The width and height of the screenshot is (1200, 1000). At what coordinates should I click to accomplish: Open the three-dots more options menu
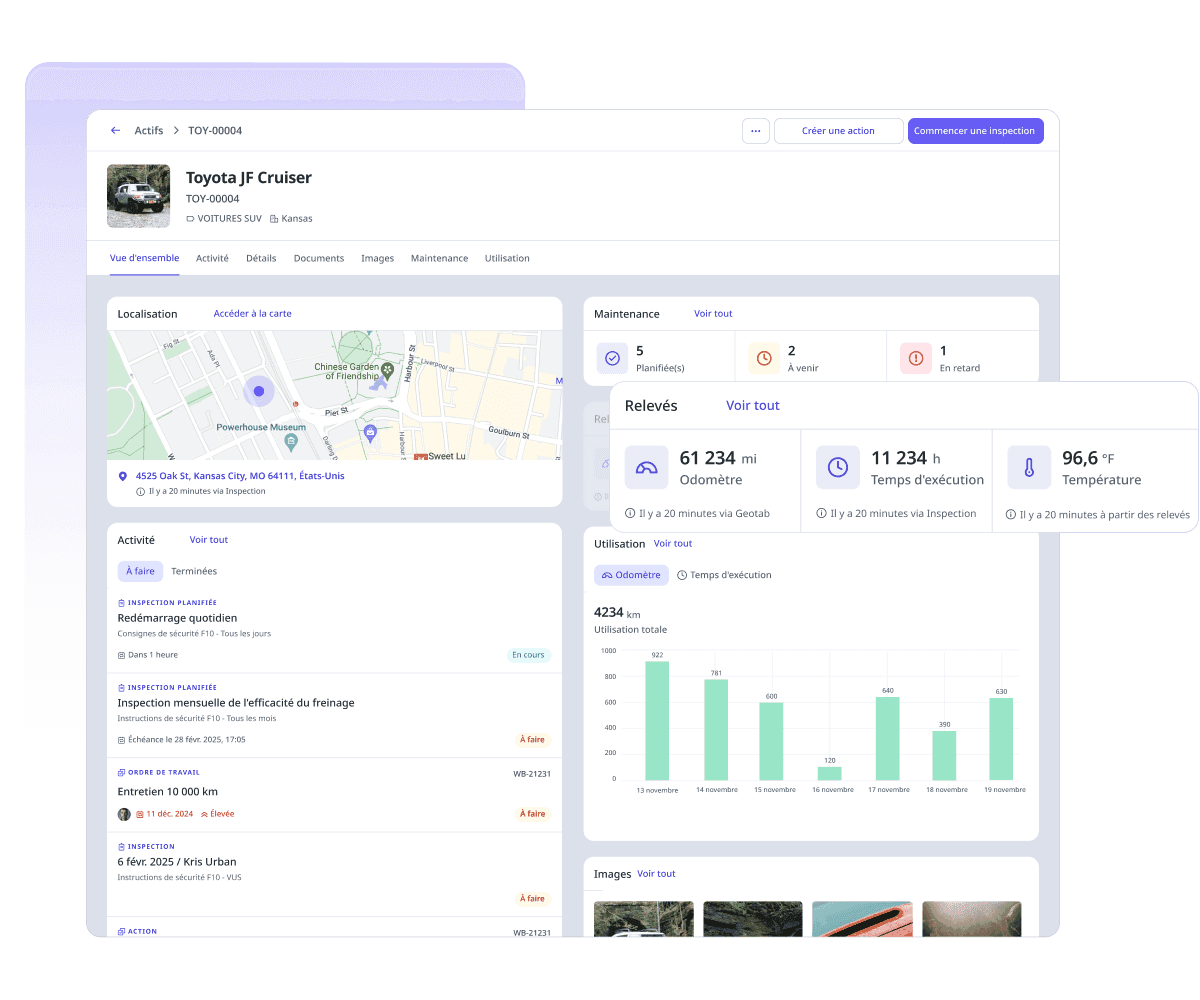(x=755, y=131)
